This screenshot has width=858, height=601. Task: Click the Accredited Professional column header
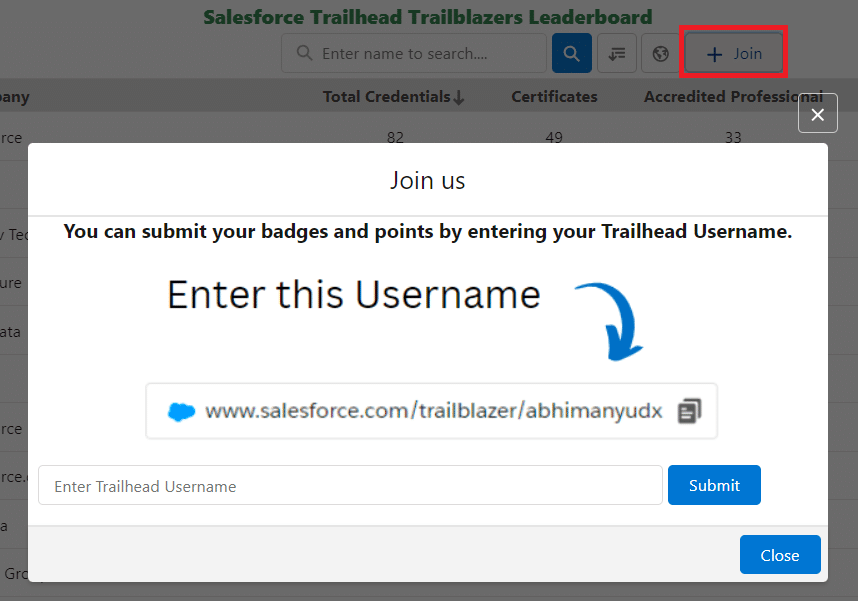coord(733,97)
